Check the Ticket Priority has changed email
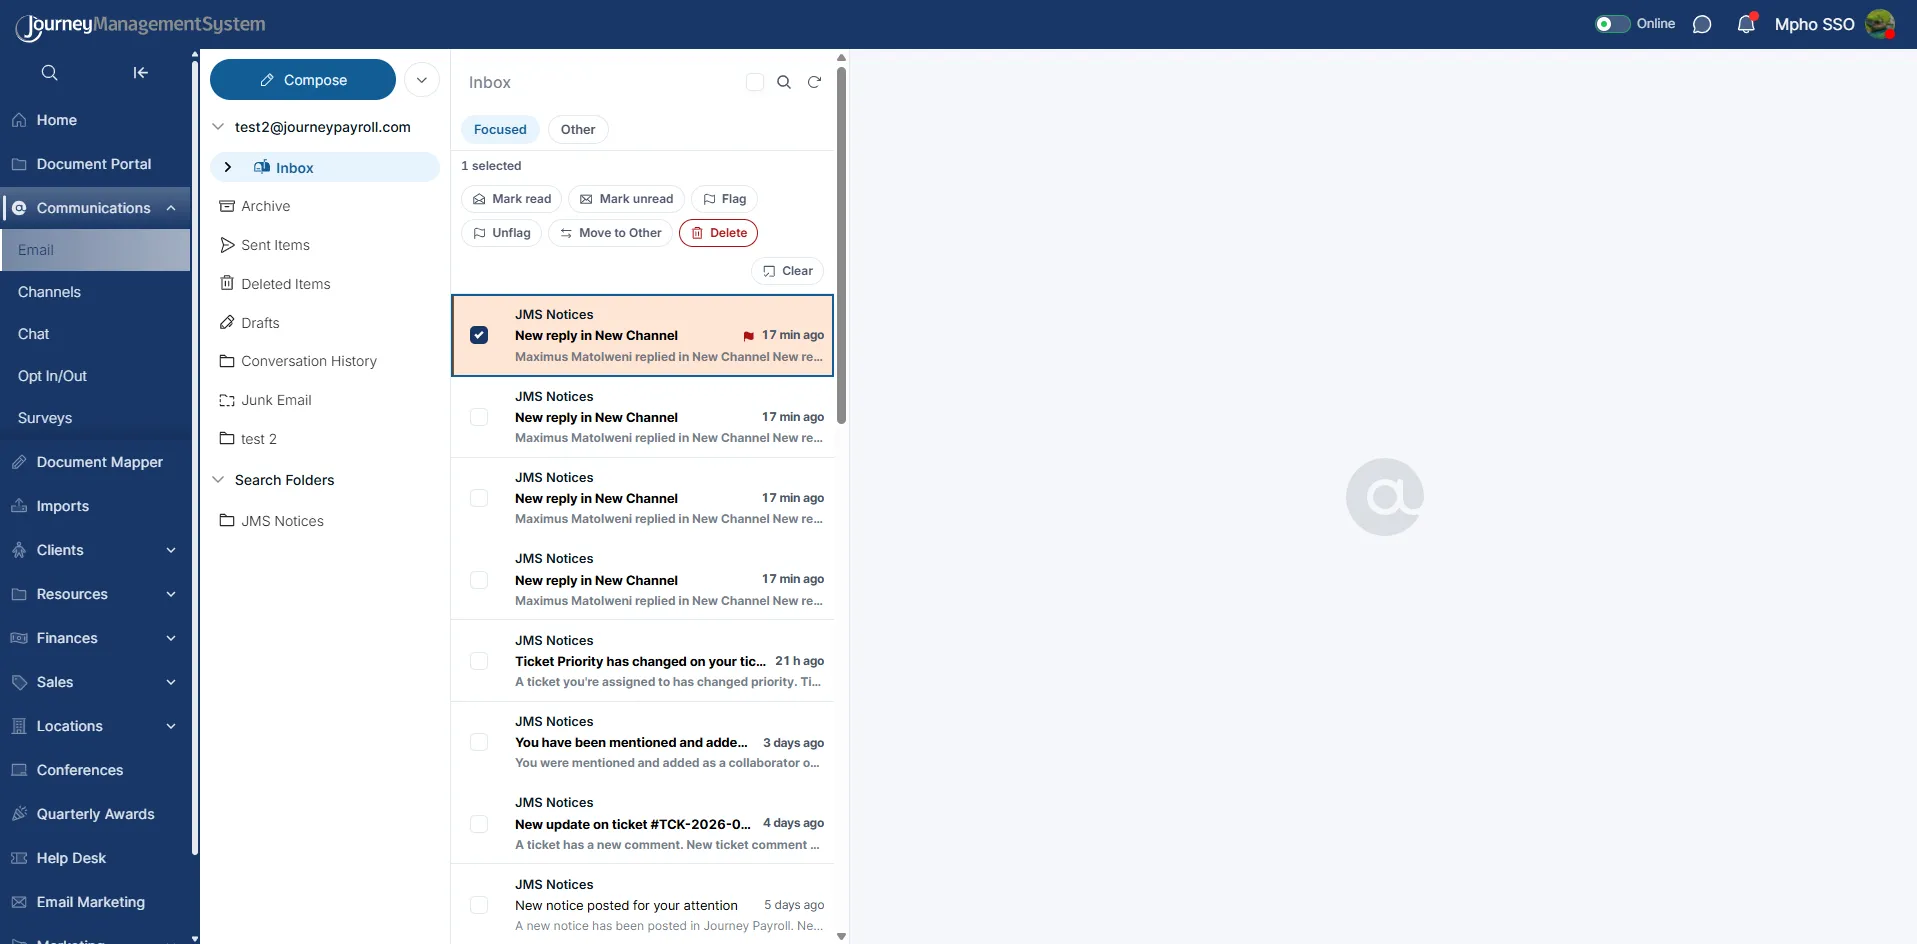Viewport: 1917px width, 944px height. pos(479,661)
